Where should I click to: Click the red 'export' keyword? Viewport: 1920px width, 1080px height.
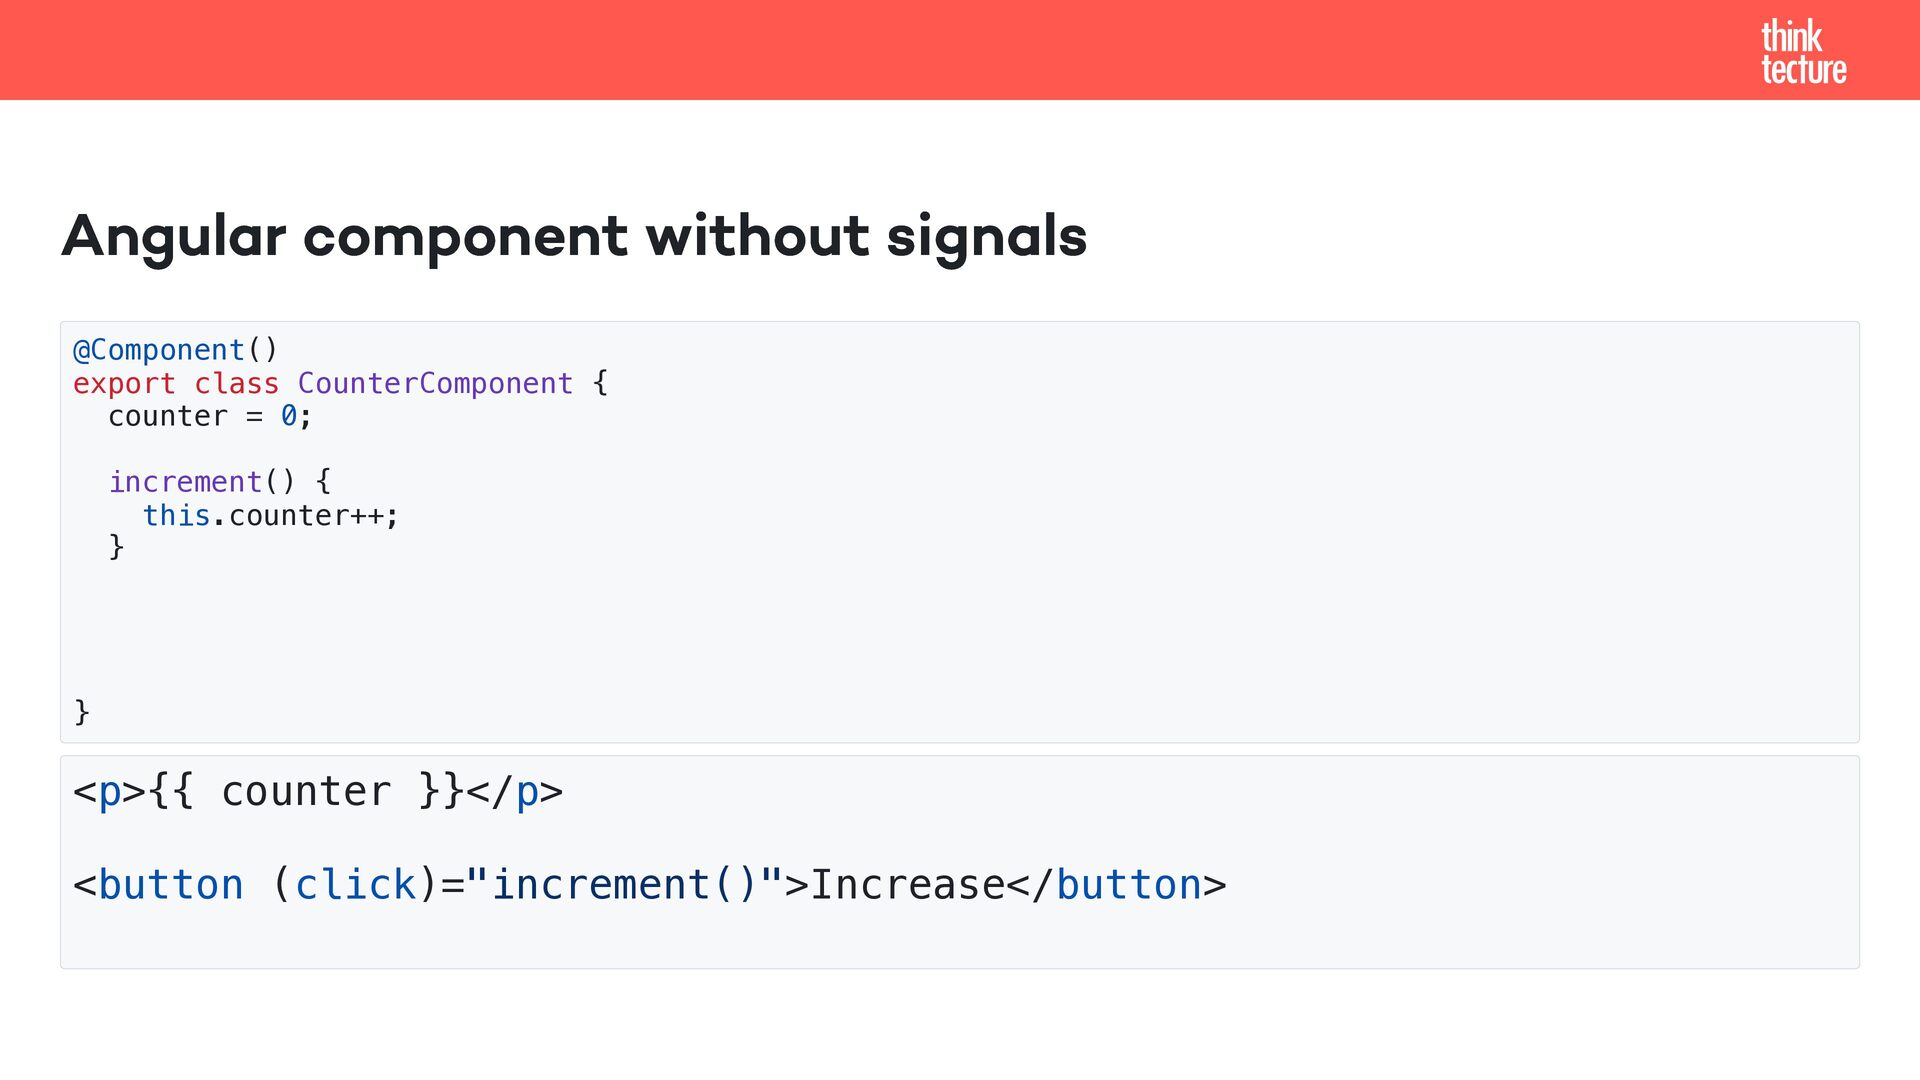pos(124,383)
